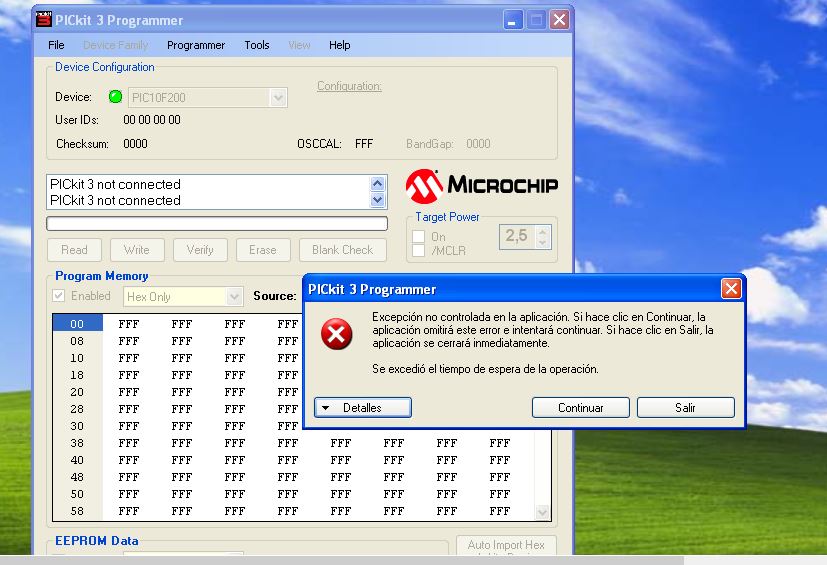Select address row 08 in memory grid

coord(78,341)
